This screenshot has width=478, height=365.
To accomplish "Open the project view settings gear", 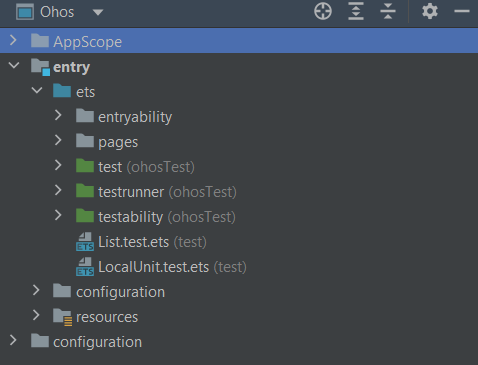I will click(x=430, y=11).
